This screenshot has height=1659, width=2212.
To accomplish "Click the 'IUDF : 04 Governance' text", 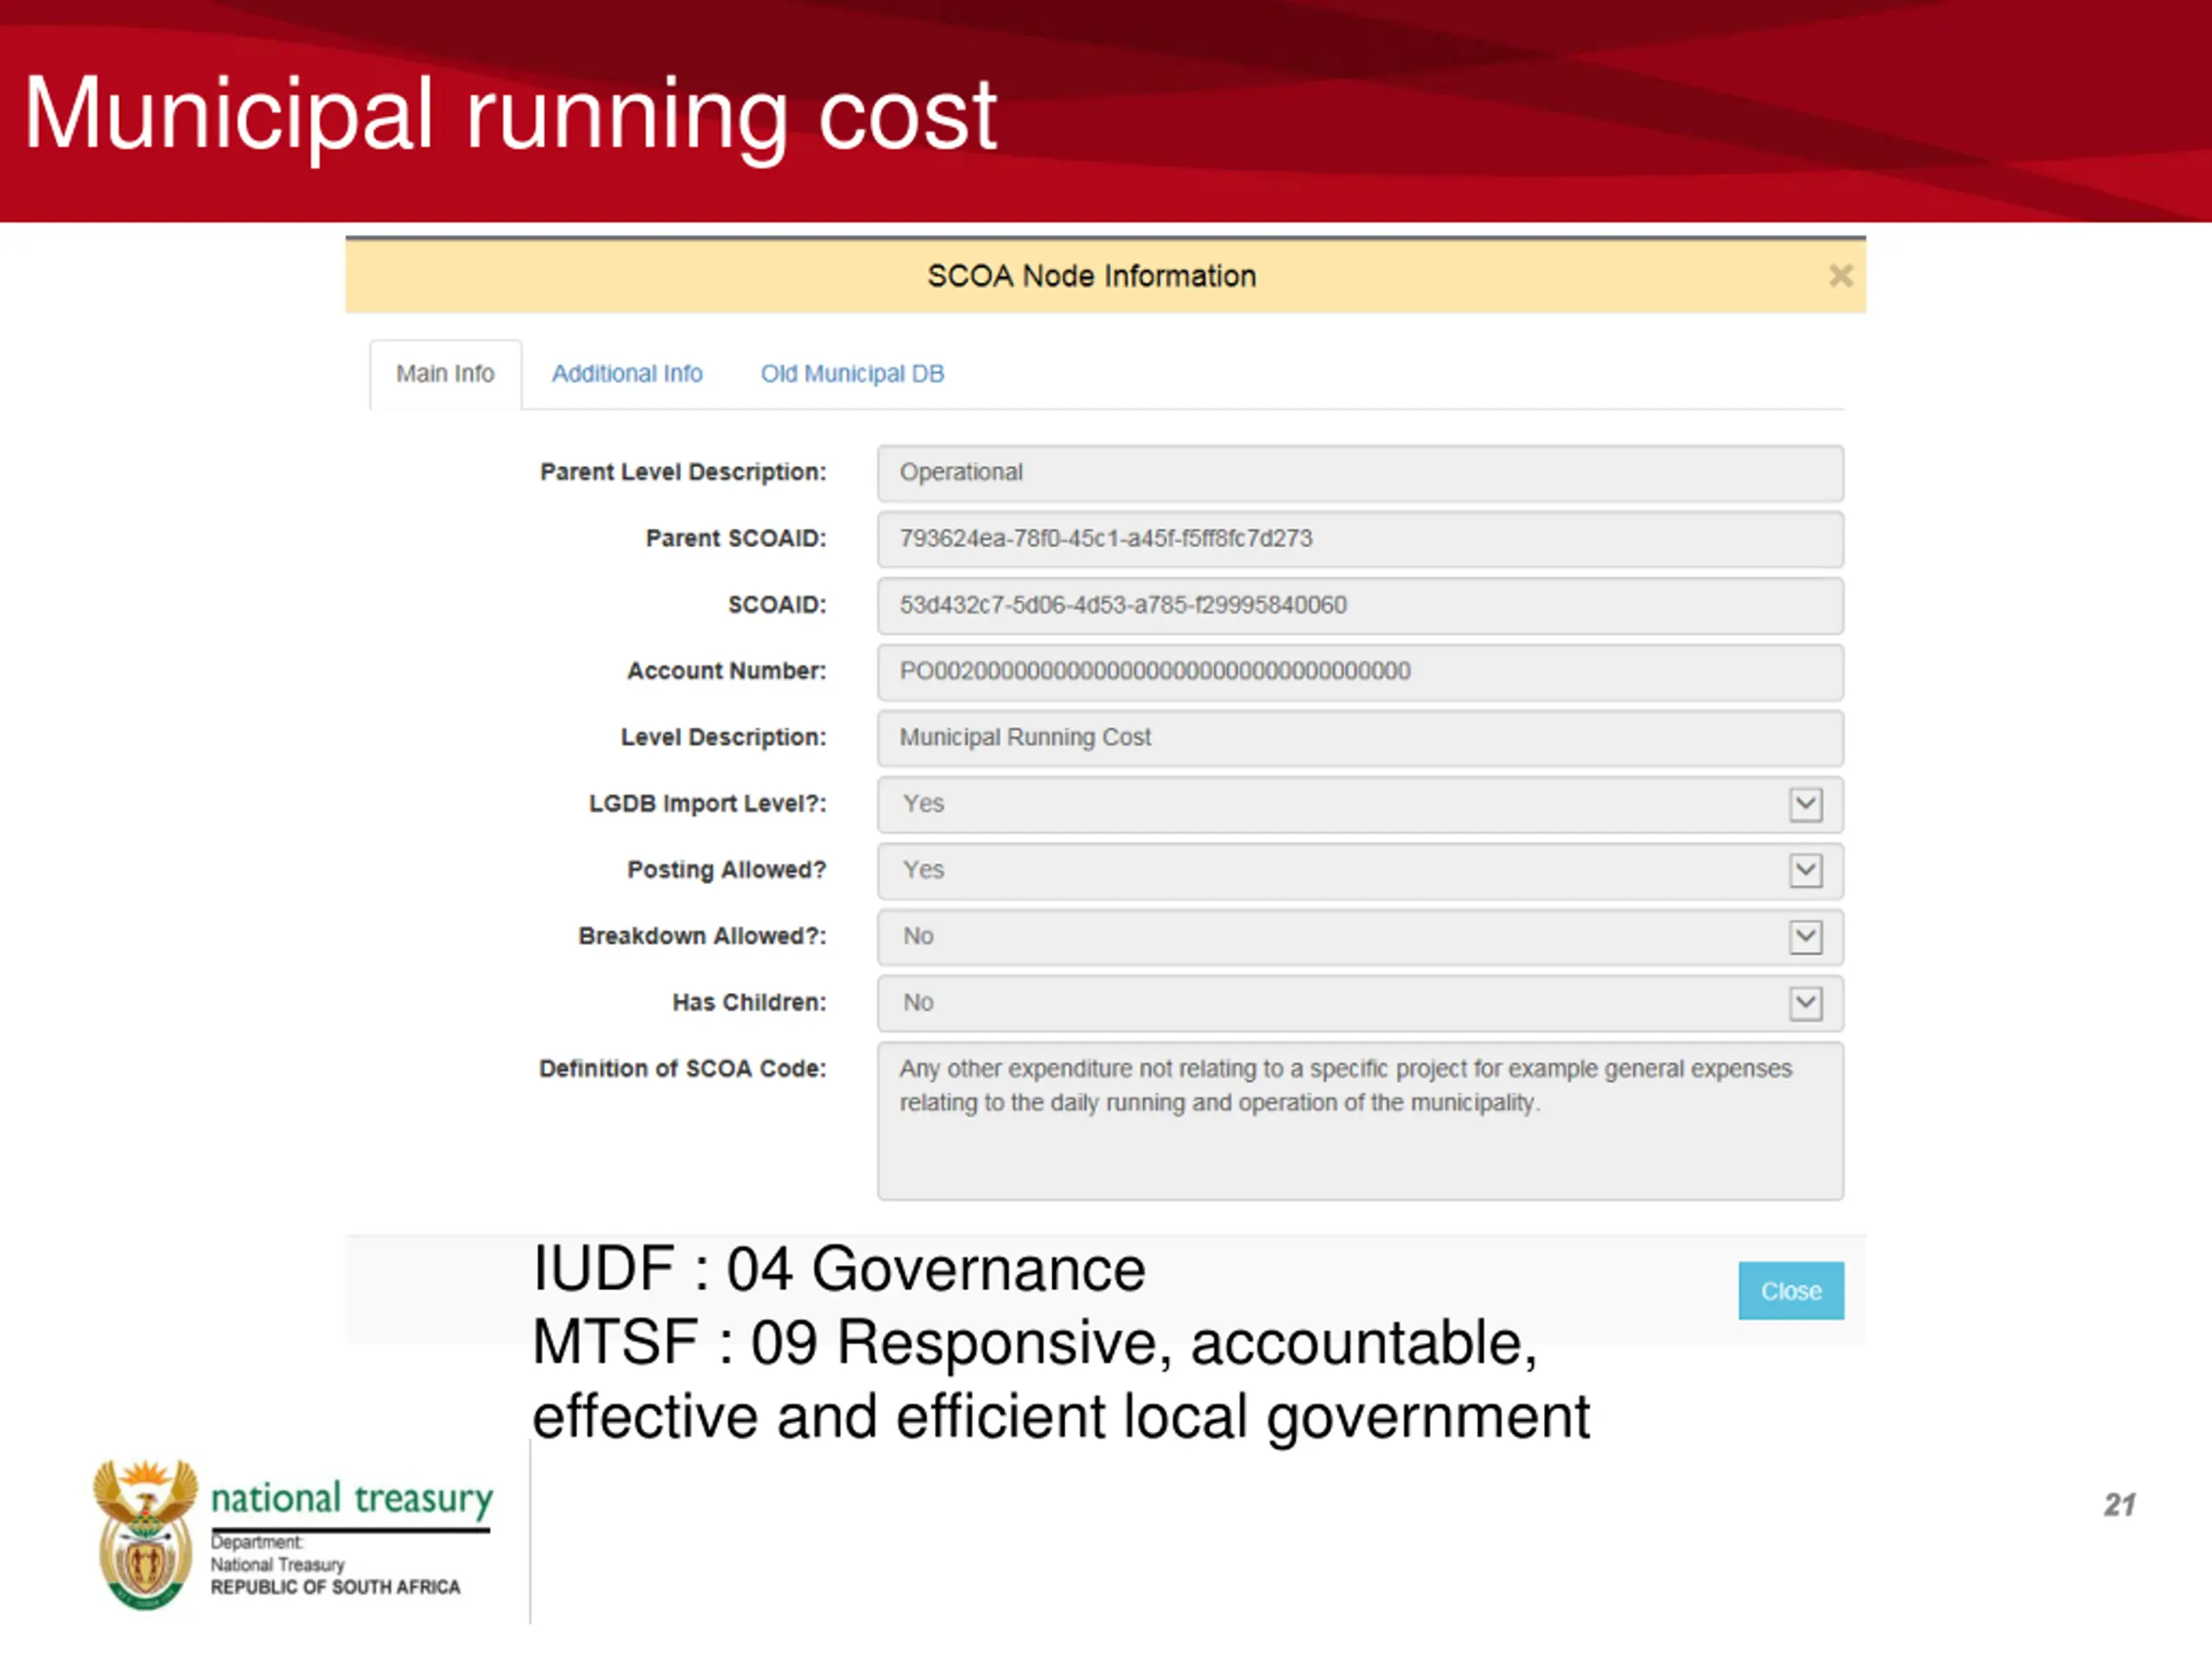I will click(838, 1270).
